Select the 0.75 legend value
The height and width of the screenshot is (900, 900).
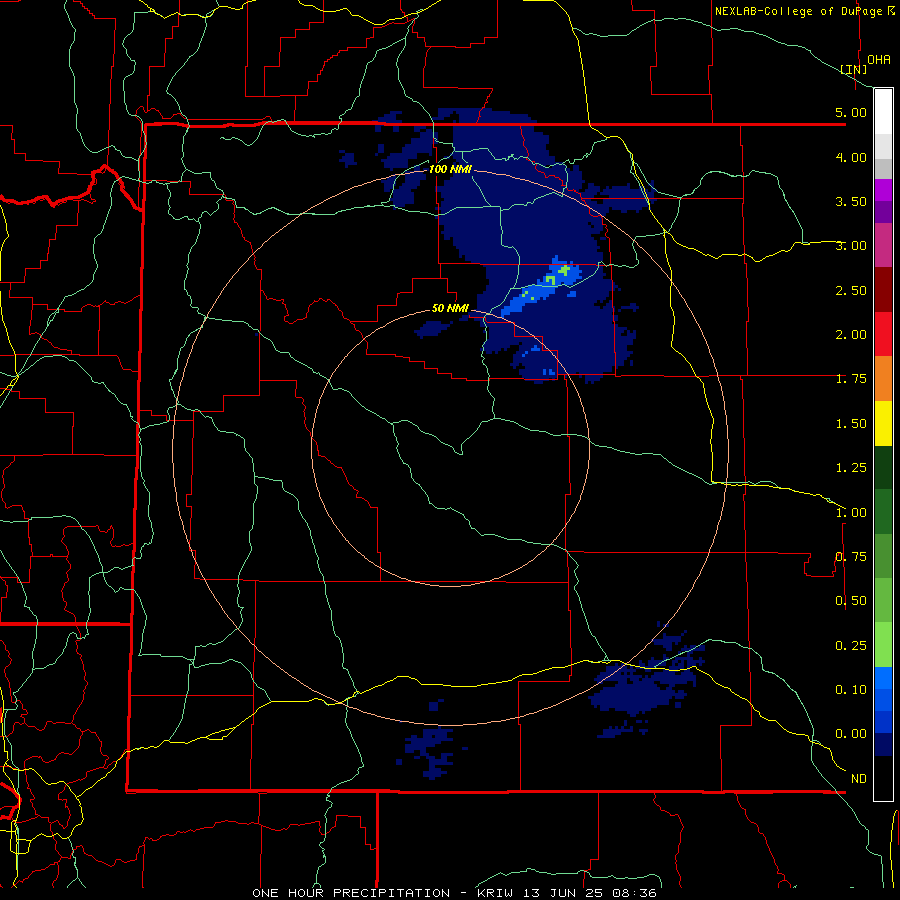coord(851,557)
